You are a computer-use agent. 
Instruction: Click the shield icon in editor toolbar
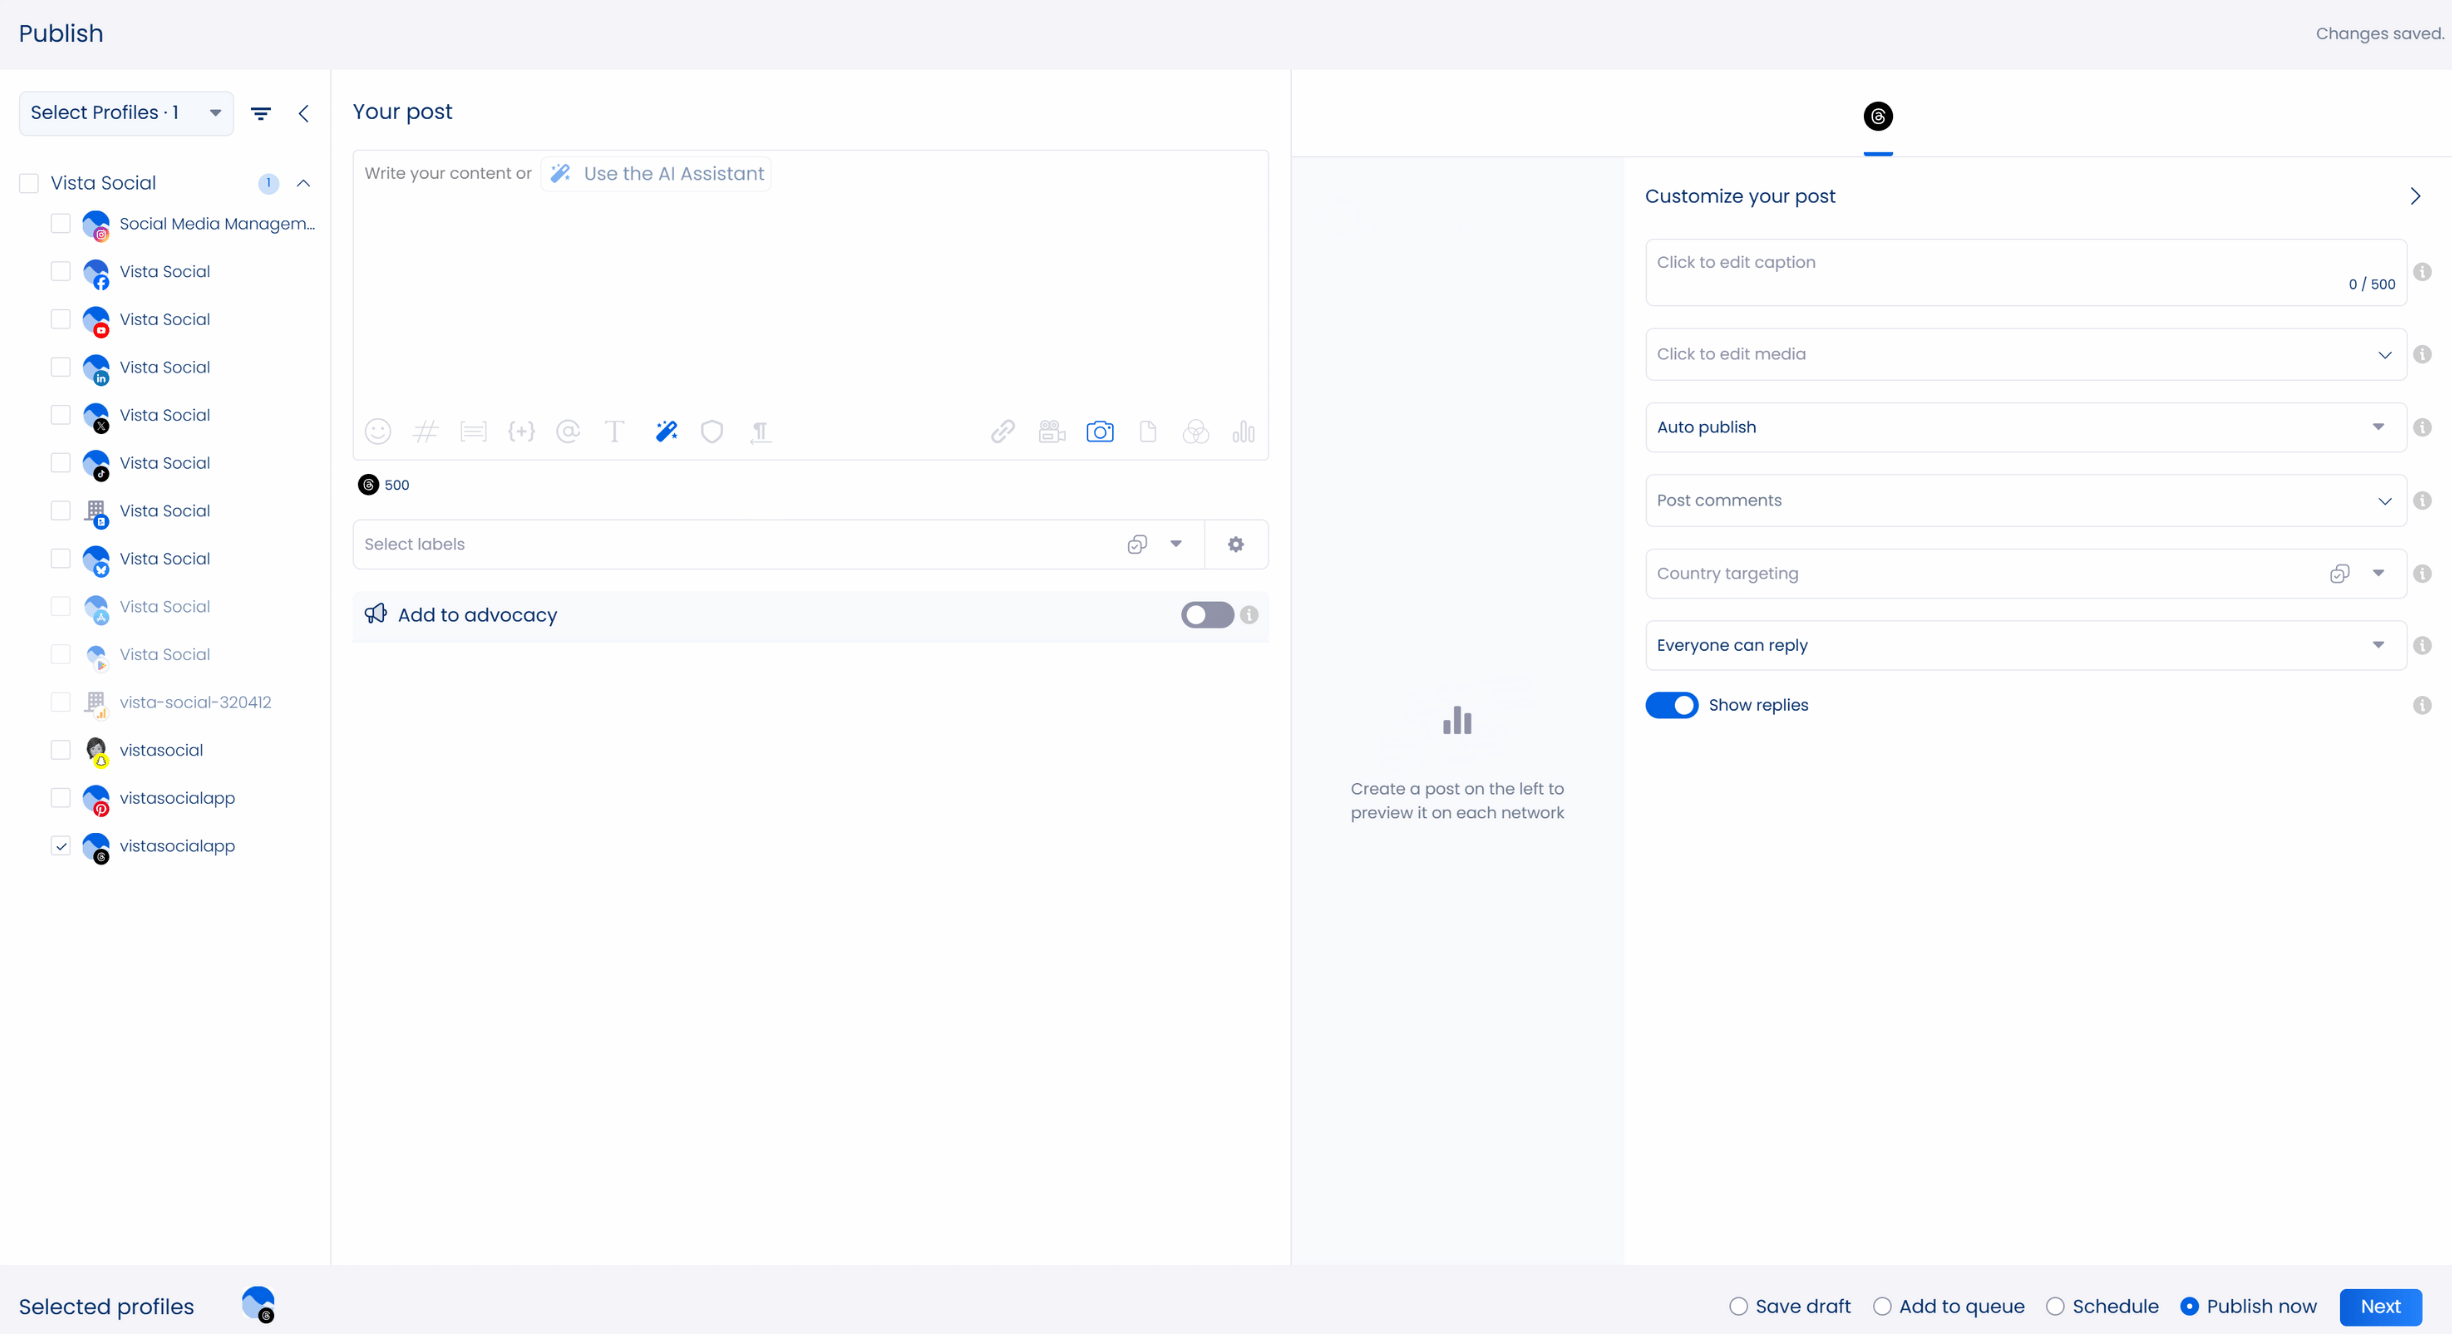point(712,431)
